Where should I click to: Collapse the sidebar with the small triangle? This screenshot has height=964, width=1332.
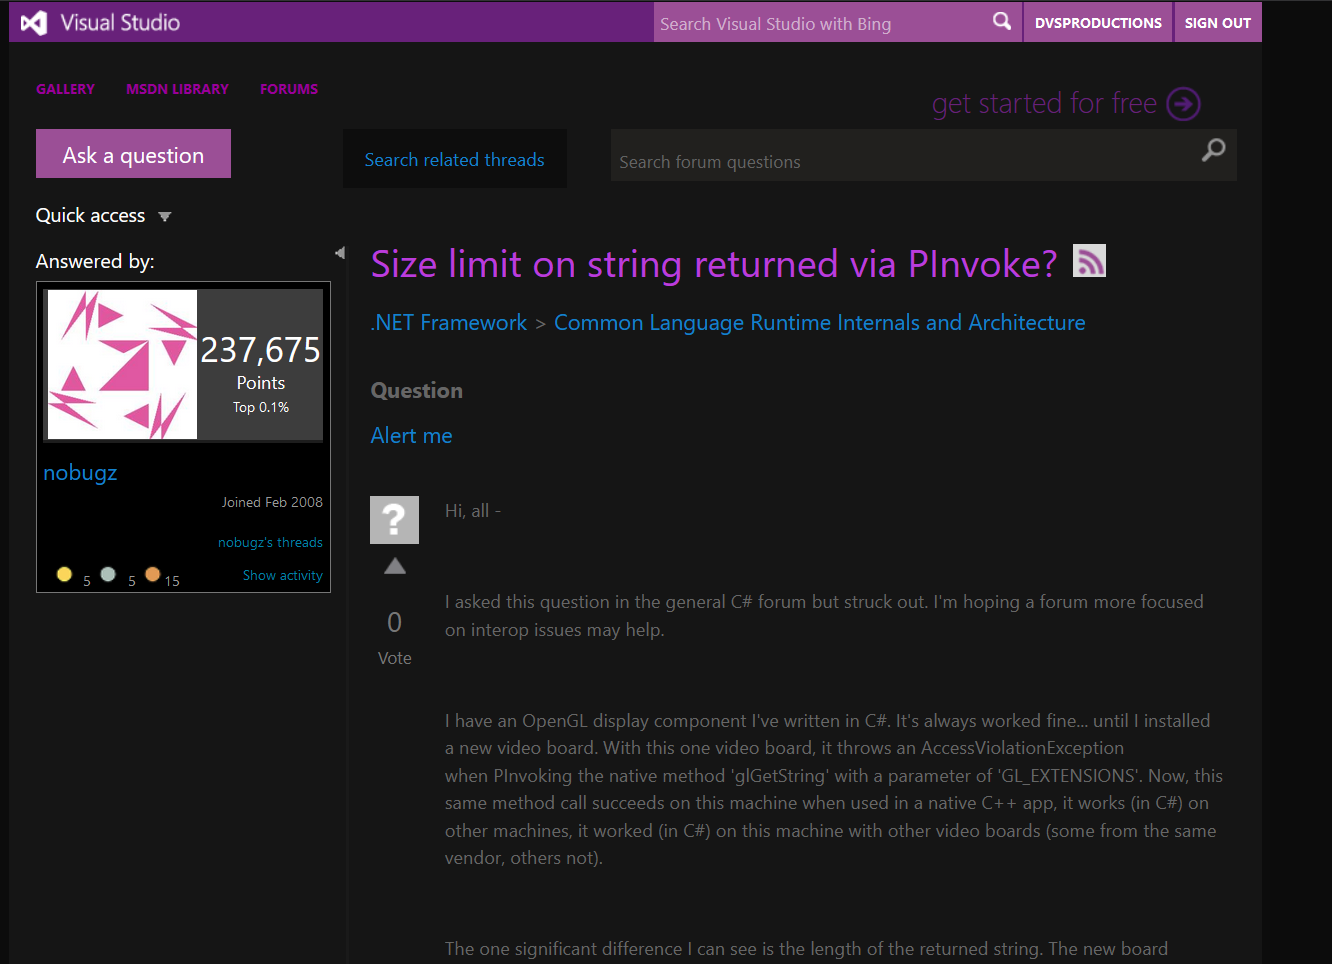(x=340, y=253)
